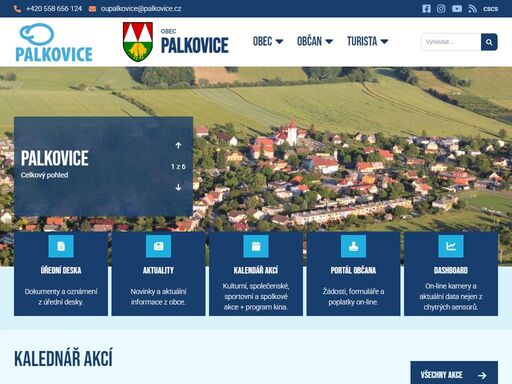Image resolution: width=512 pixels, height=384 pixels.
Task: Click the blue Palkovice logo
Action: (x=54, y=42)
